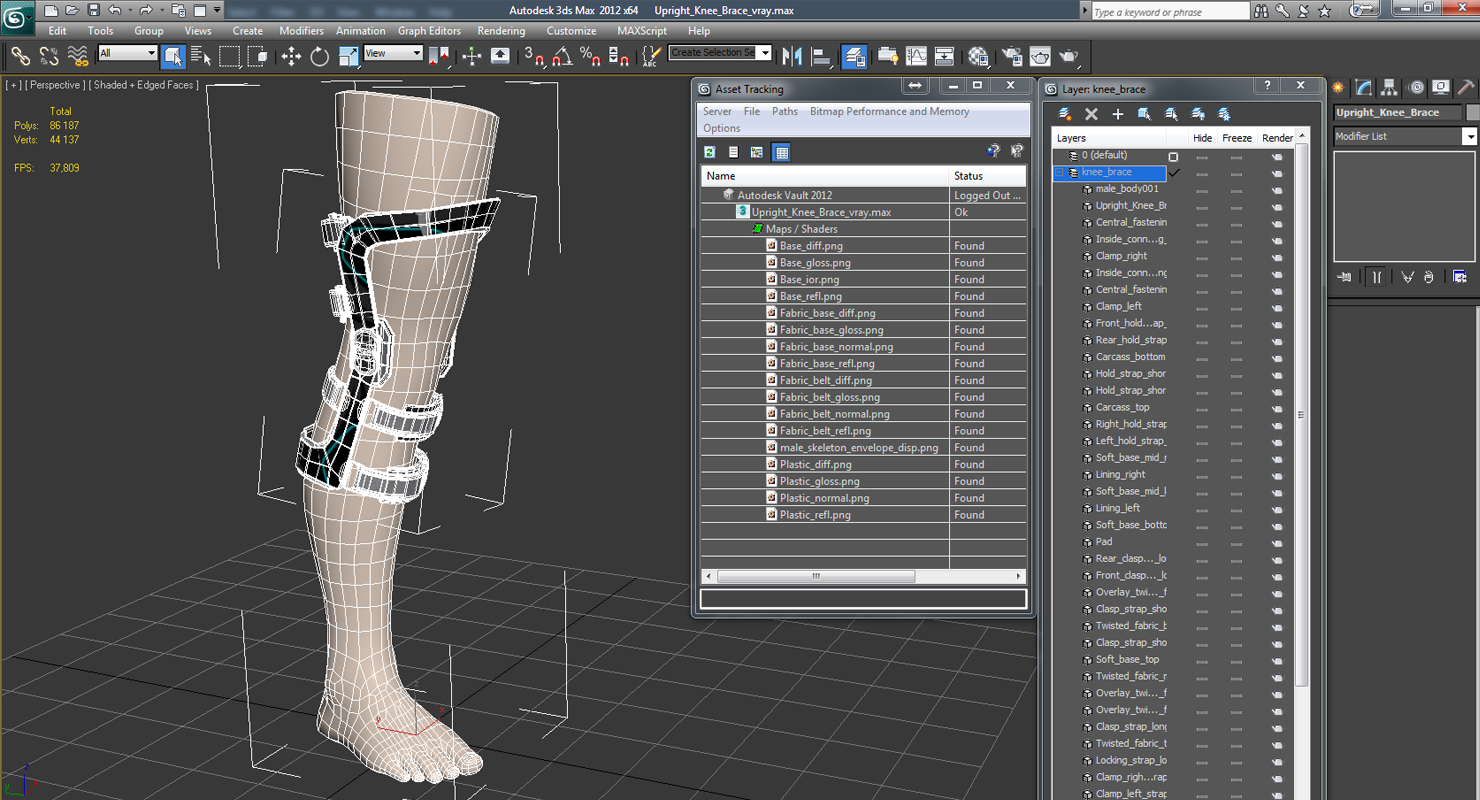The height and width of the screenshot is (800, 1480).
Task: Click the object color swatch beside name
Action: click(x=1470, y=112)
